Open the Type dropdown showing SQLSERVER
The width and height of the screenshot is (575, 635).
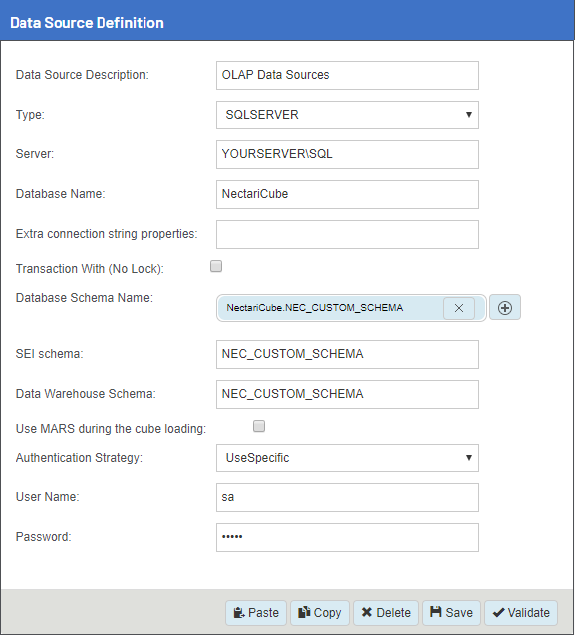click(x=347, y=115)
